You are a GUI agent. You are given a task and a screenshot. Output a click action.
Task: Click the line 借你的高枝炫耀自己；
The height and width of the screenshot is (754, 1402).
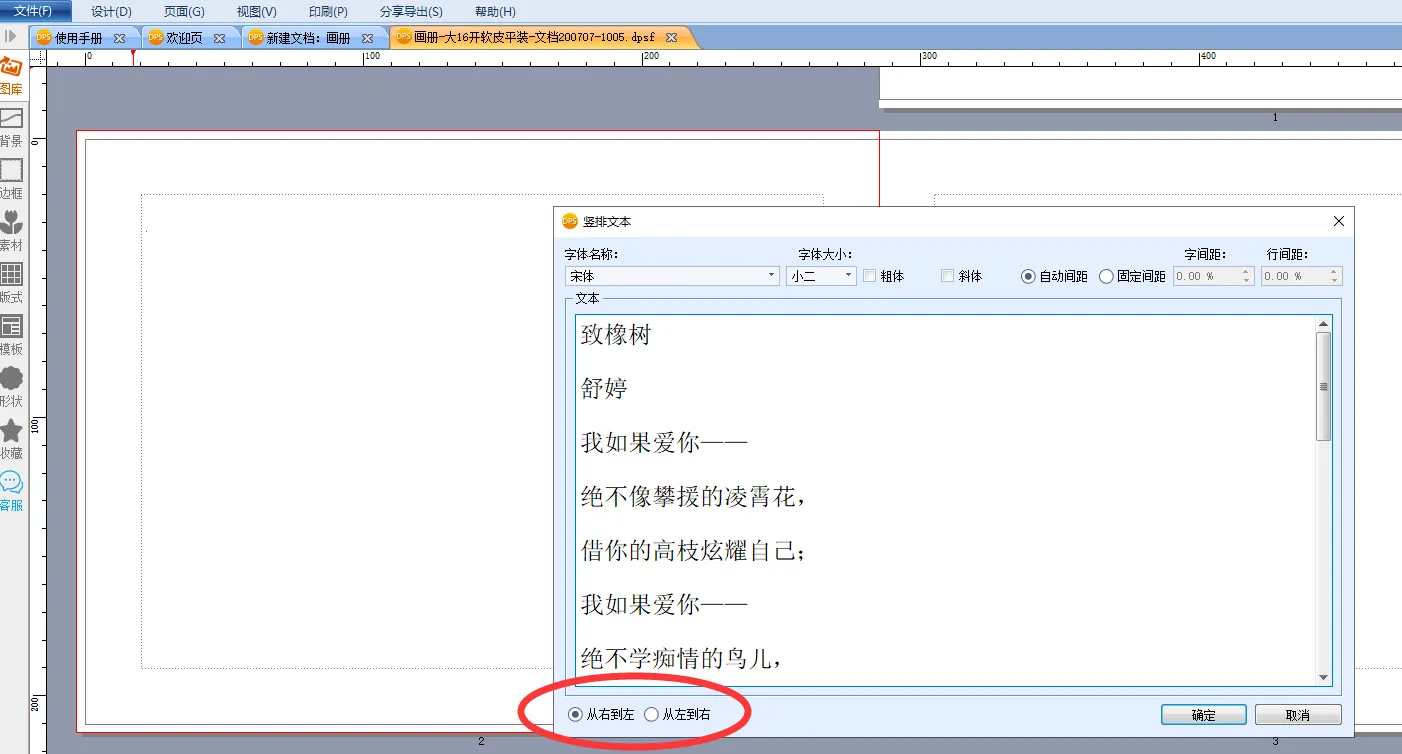(693, 551)
